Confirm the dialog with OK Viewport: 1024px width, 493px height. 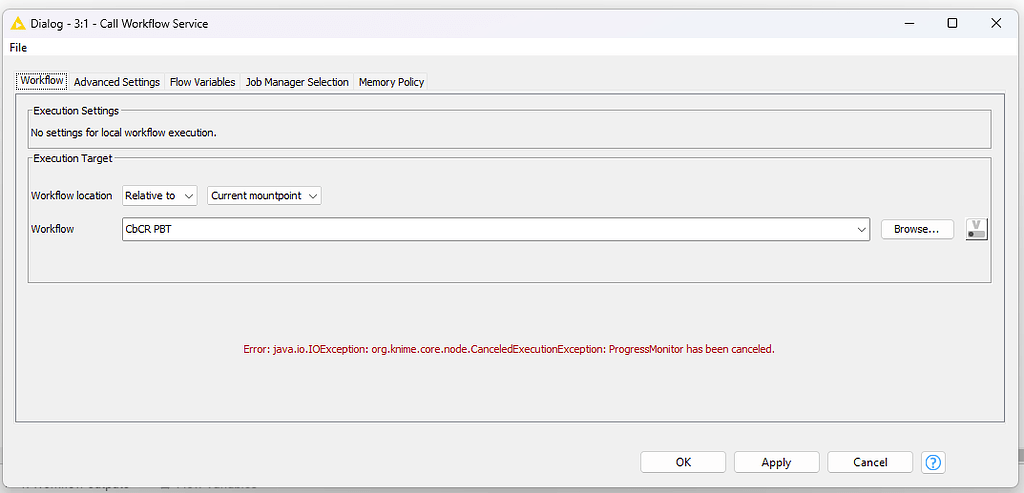pos(683,462)
